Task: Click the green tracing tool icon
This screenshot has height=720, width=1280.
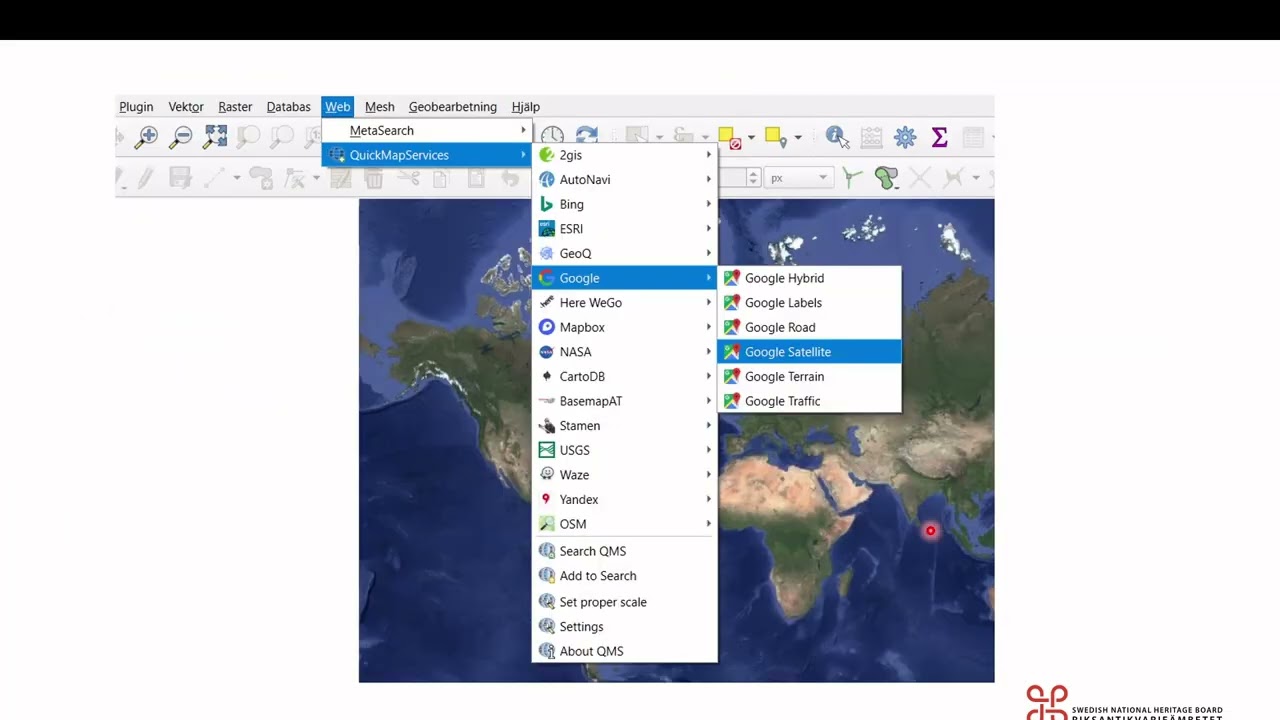Action: tap(852, 178)
